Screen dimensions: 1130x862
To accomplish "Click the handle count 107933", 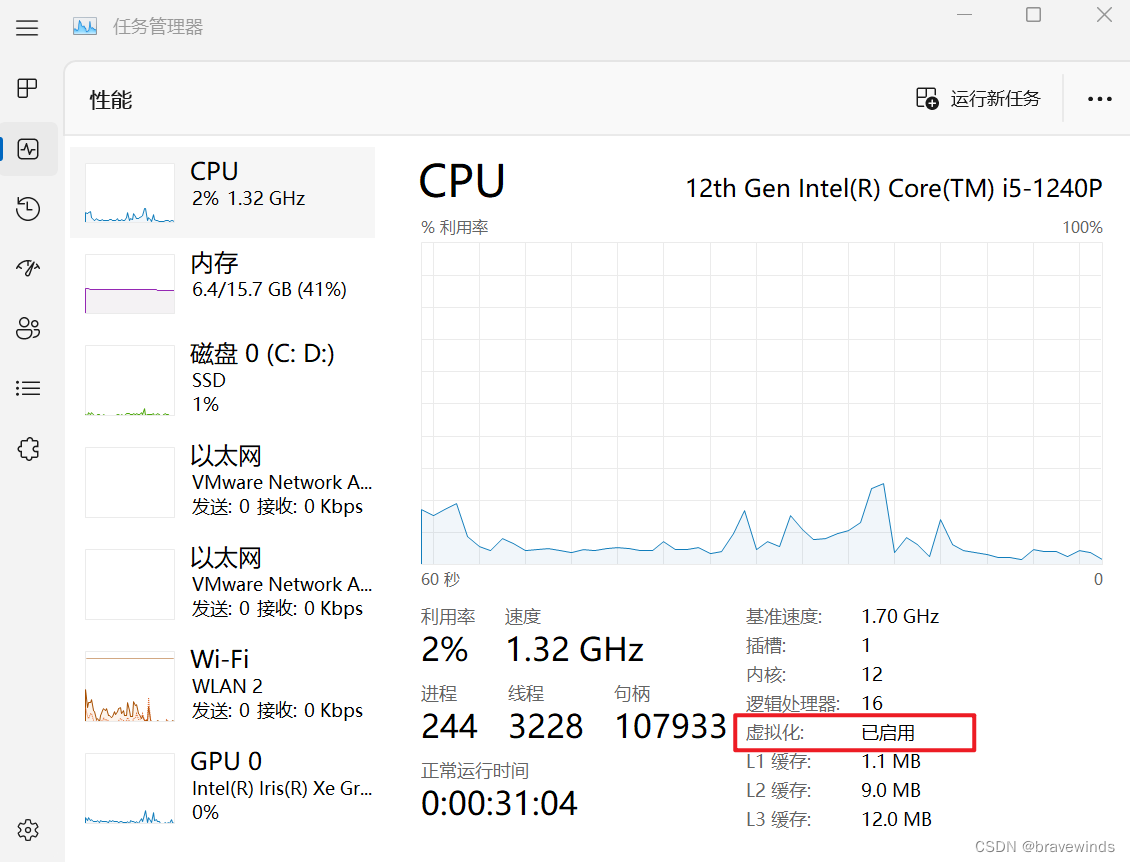I will (x=670, y=727).
